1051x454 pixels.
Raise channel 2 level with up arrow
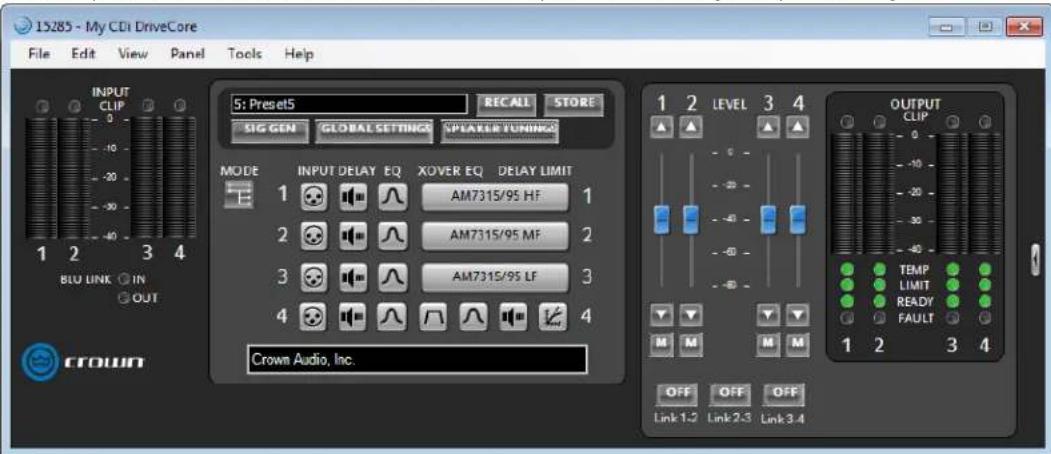tap(690, 126)
